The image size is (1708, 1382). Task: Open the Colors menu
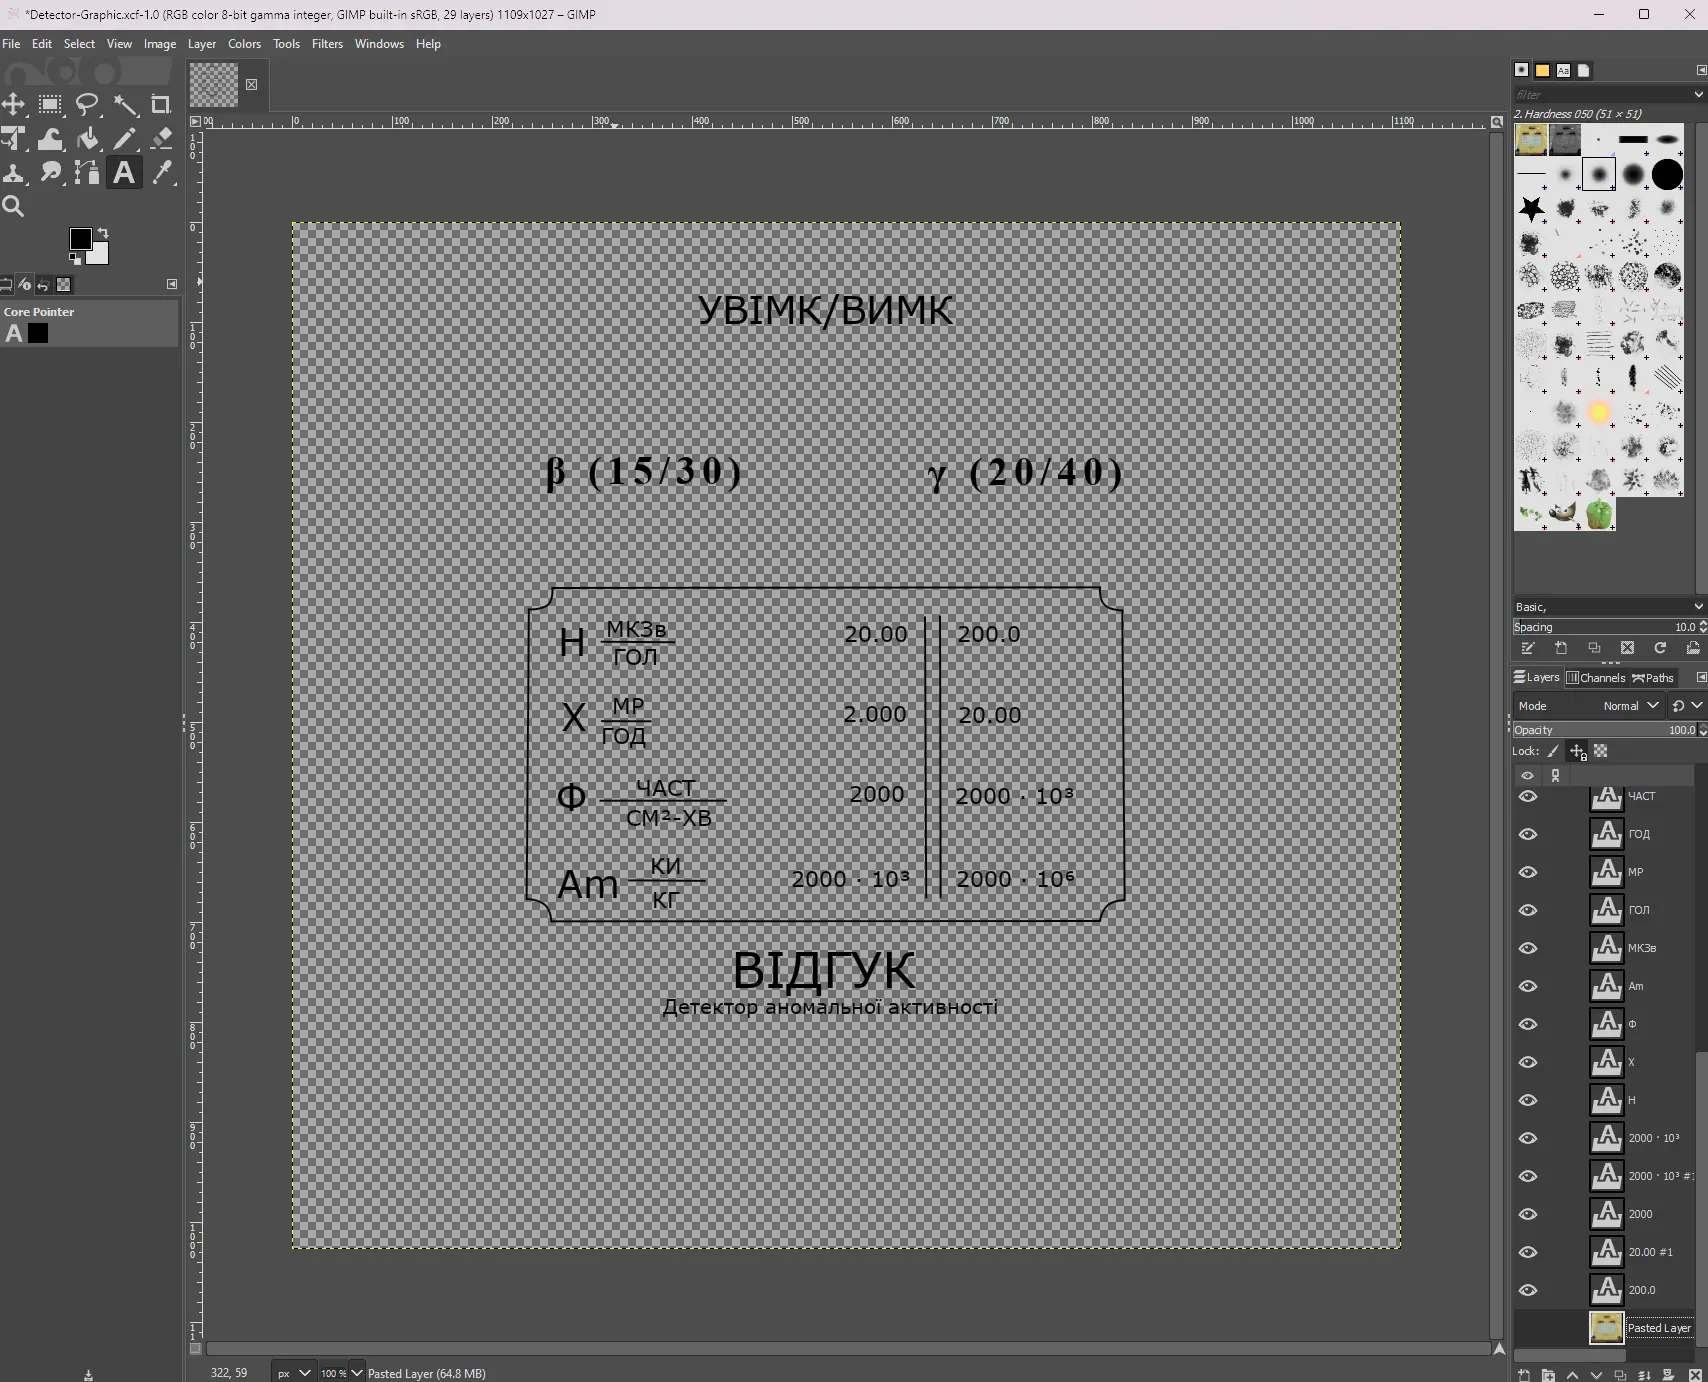click(x=244, y=44)
